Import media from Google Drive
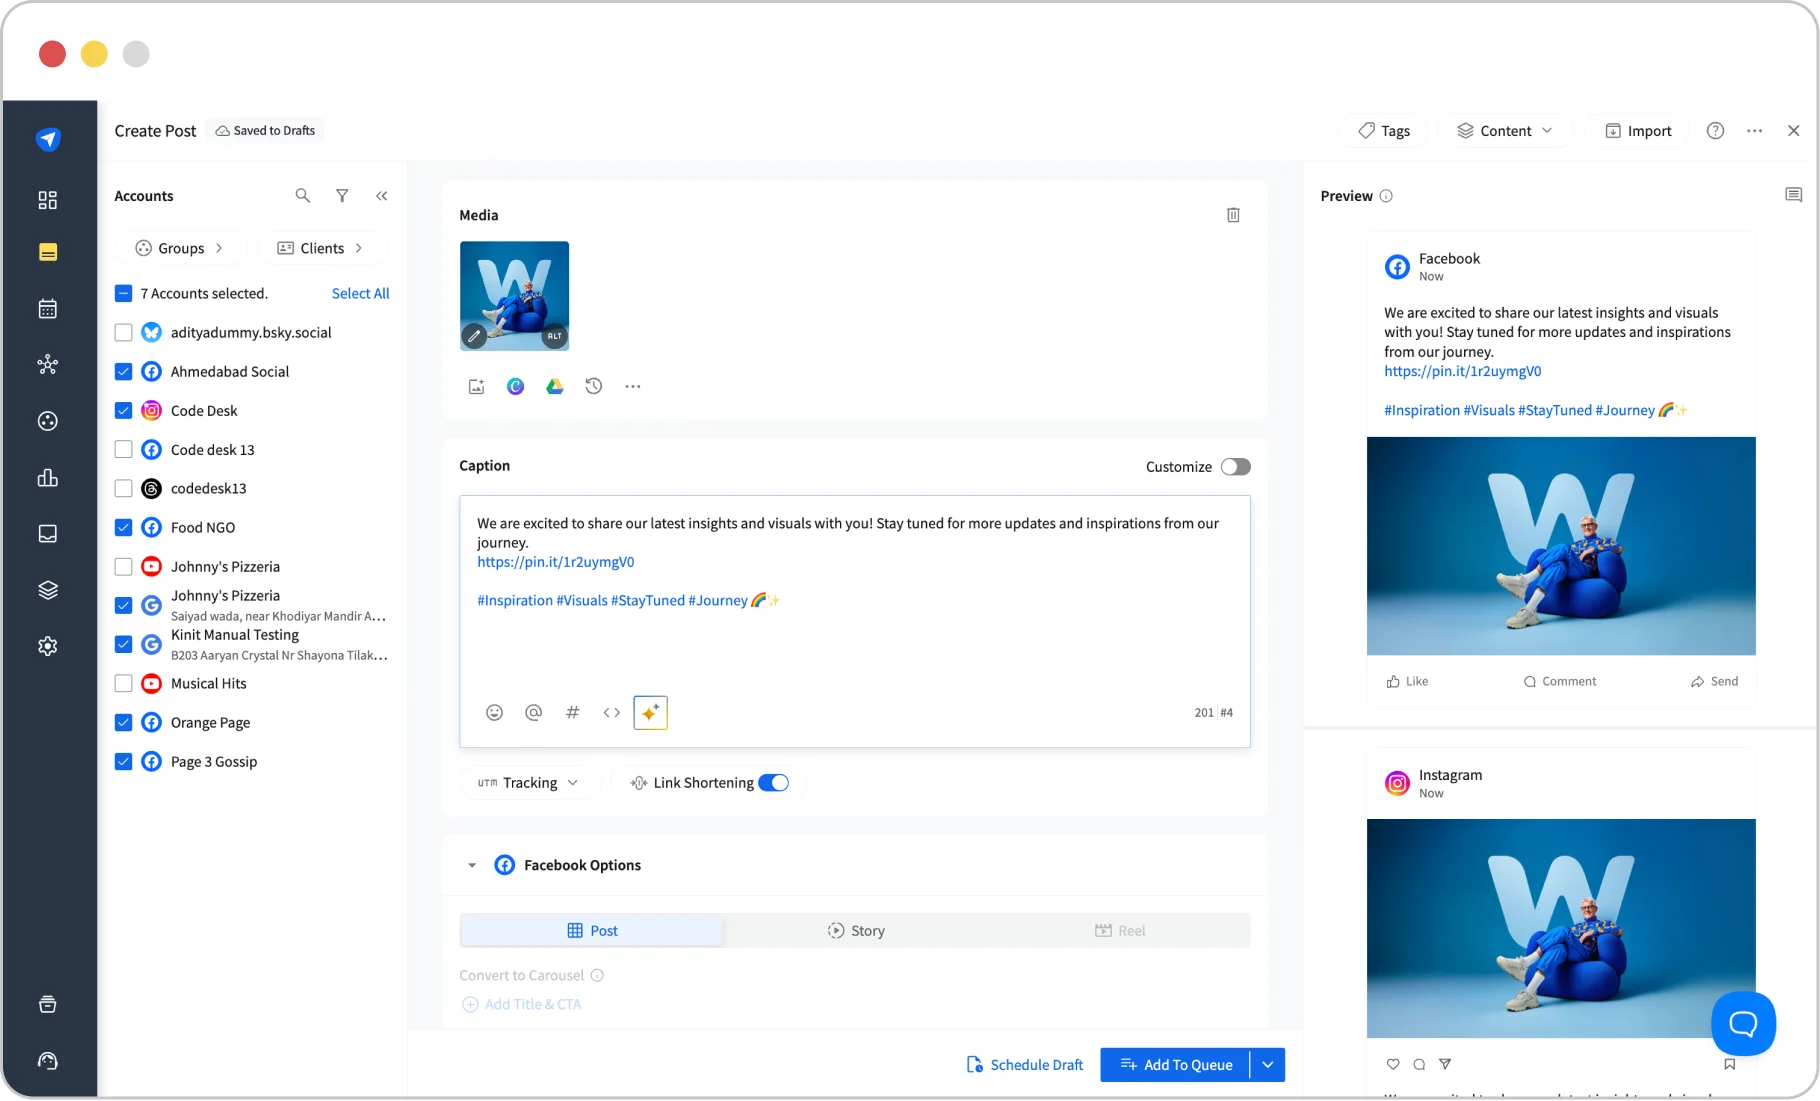The height and width of the screenshot is (1101, 1820). 554,386
